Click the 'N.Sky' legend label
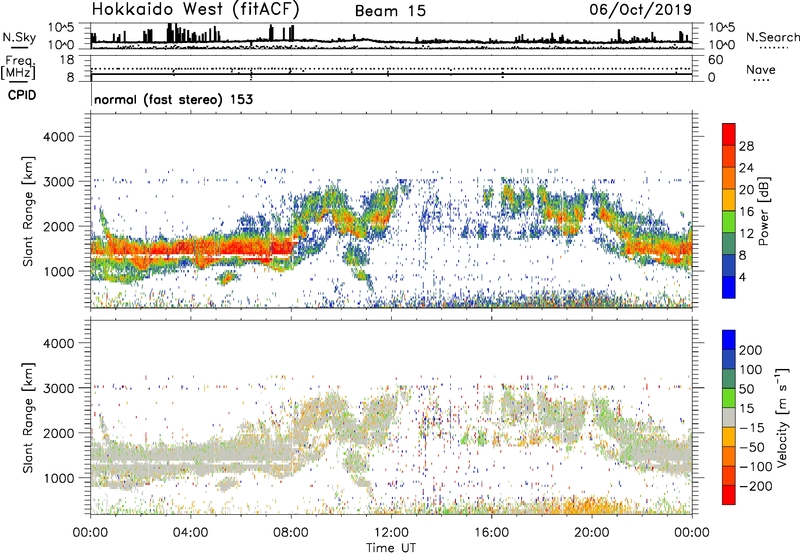 (x=19, y=37)
